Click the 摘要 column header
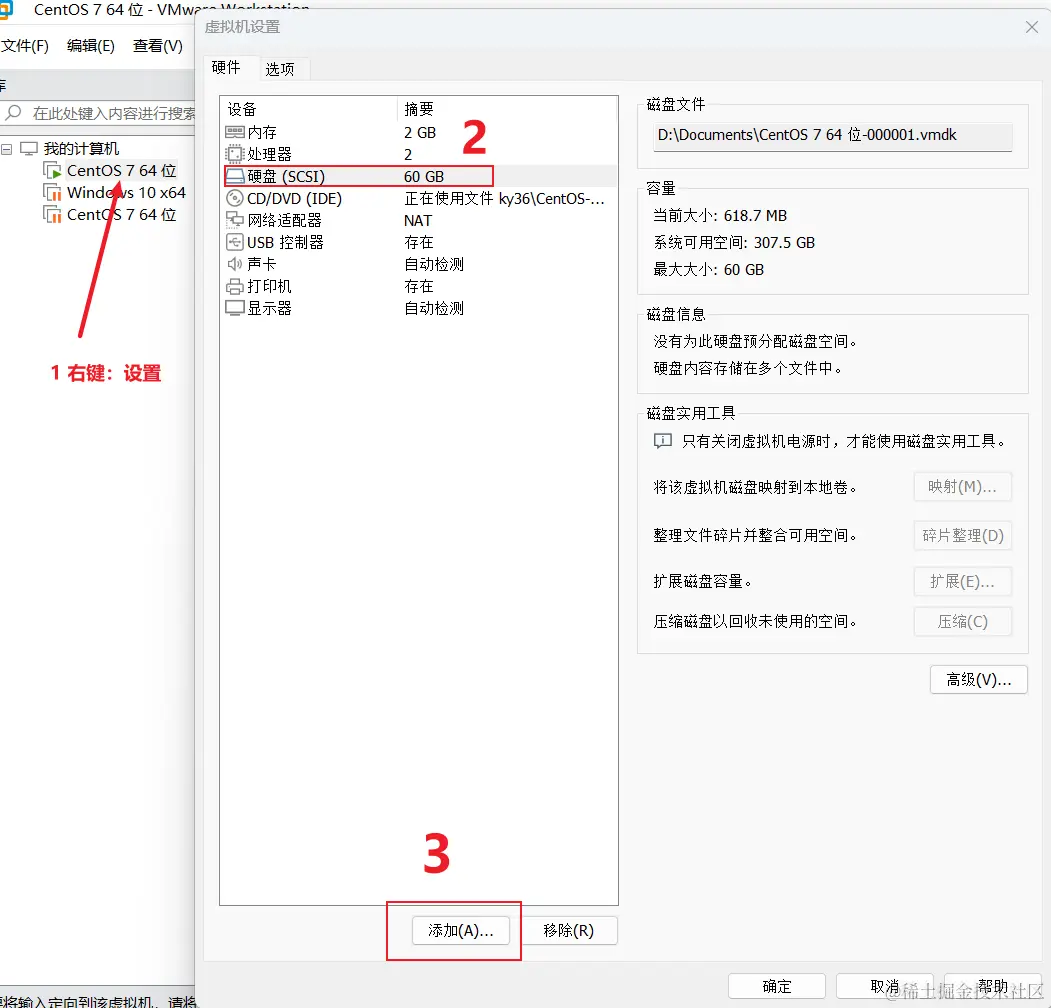 419,109
